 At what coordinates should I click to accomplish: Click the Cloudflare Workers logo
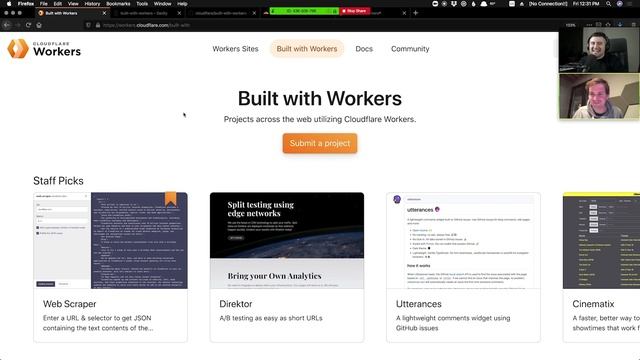tap(44, 49)
